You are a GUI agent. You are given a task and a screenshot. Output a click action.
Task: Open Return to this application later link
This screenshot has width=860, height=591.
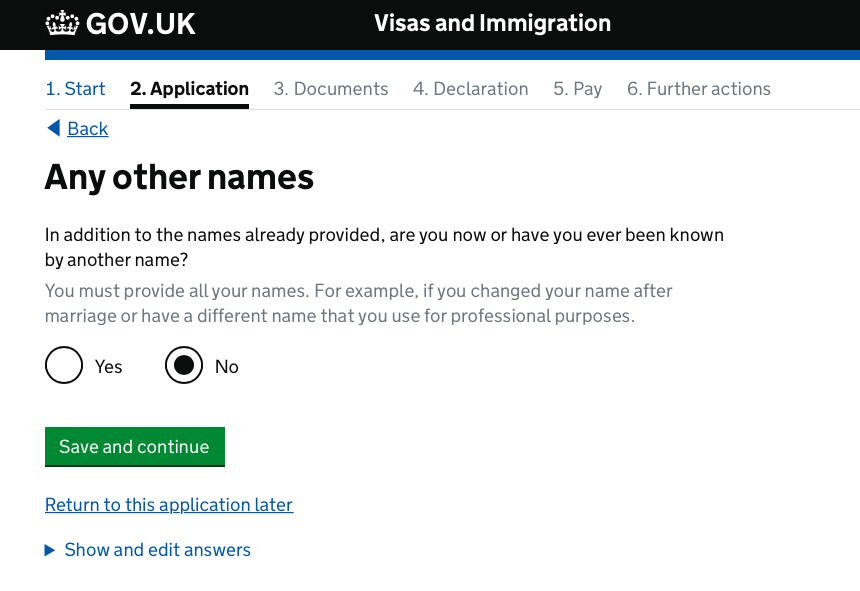click(169, 504)
